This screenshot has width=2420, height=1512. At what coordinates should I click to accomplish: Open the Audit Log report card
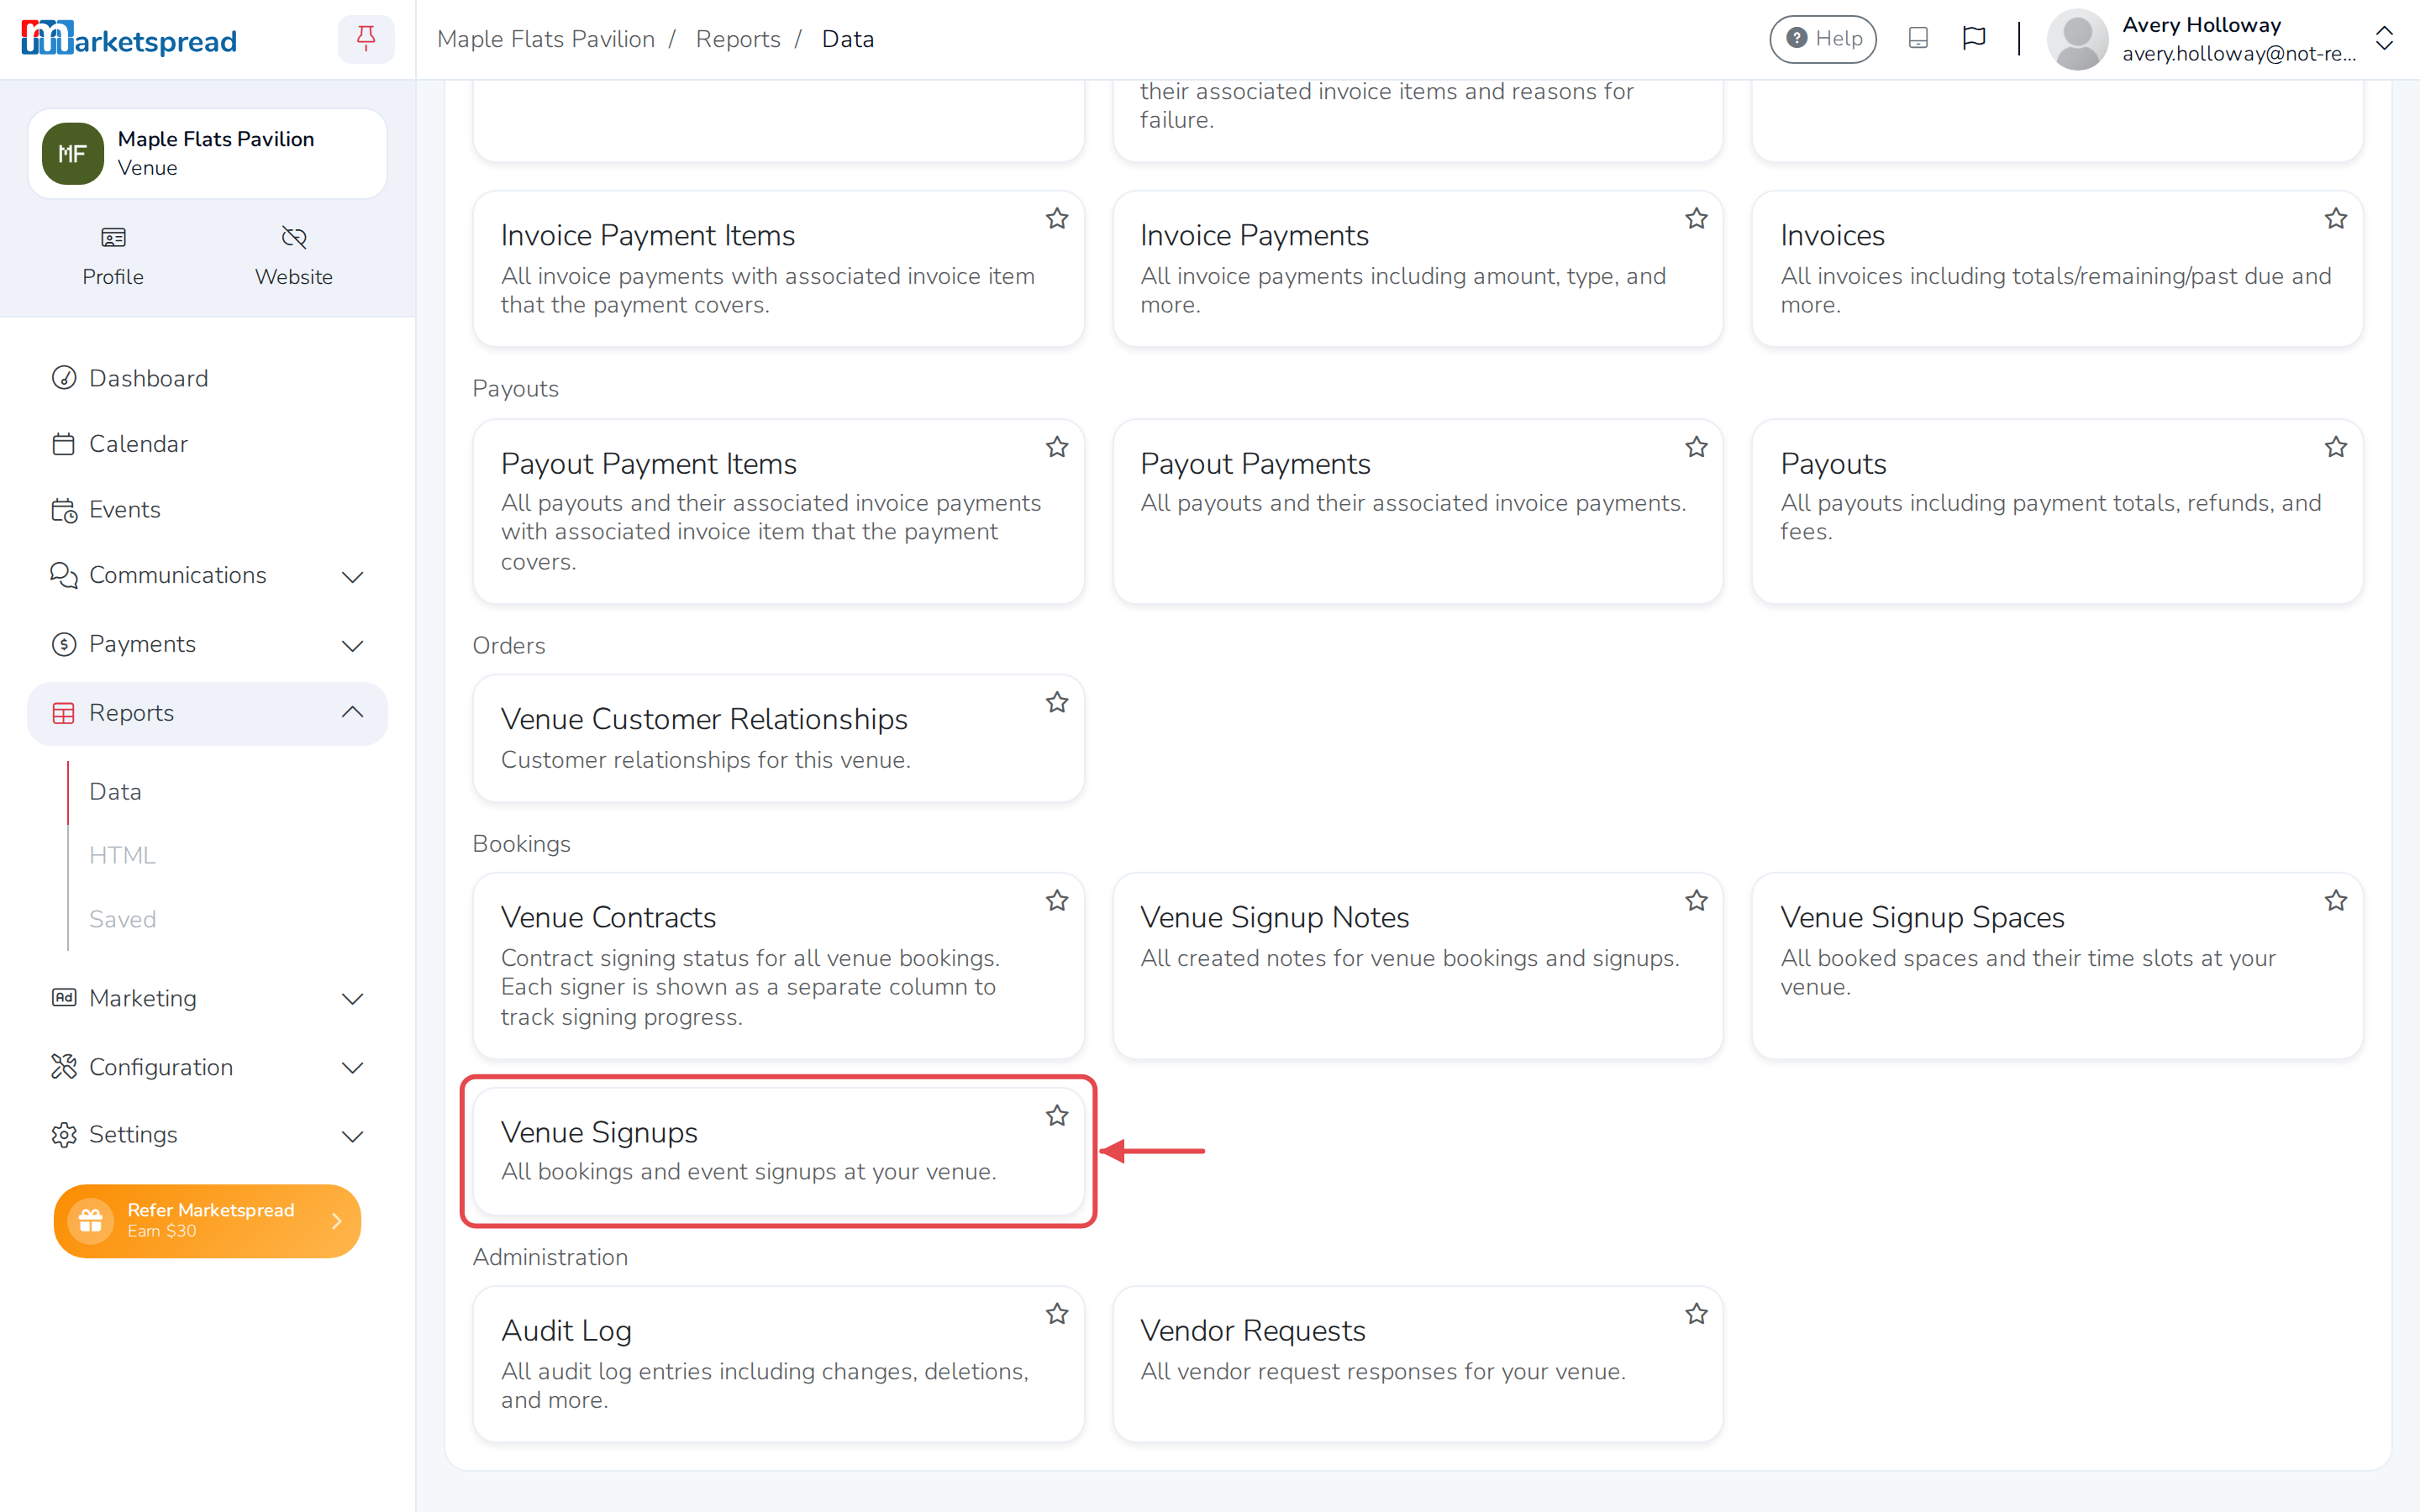[x=778, y=1364]
